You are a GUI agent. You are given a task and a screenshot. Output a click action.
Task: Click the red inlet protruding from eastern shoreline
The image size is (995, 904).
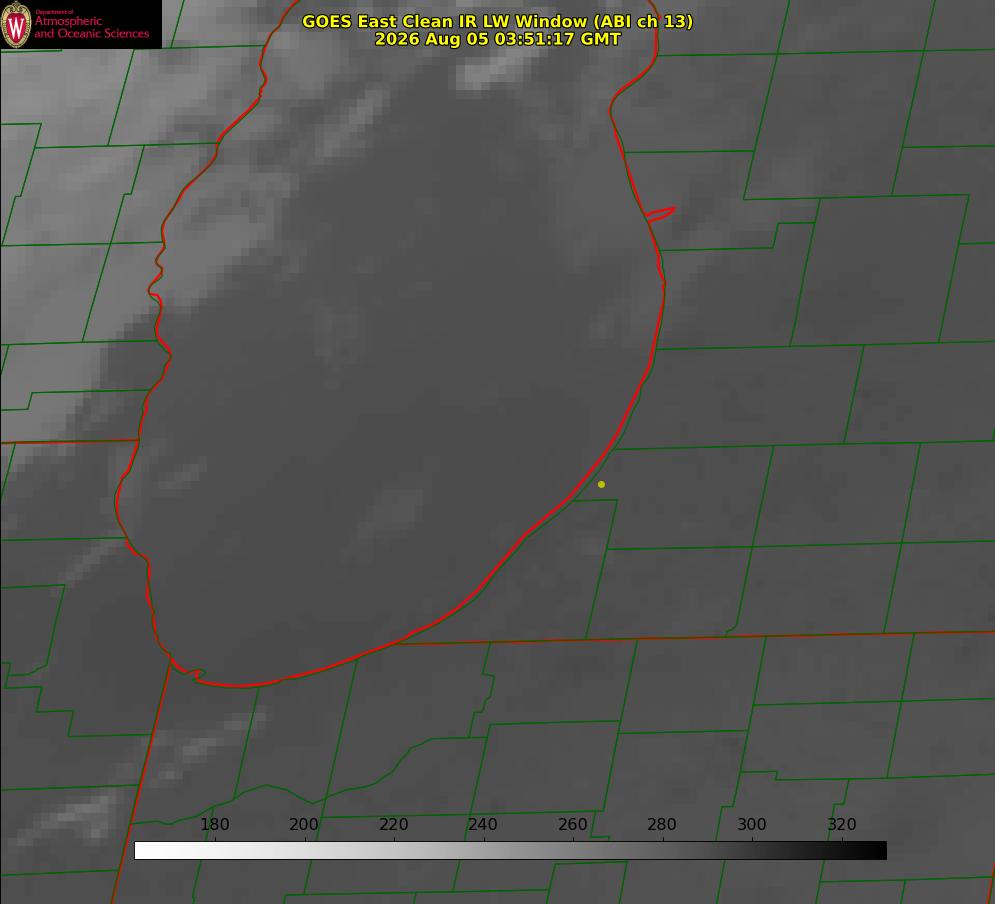[x=660, y=214]
